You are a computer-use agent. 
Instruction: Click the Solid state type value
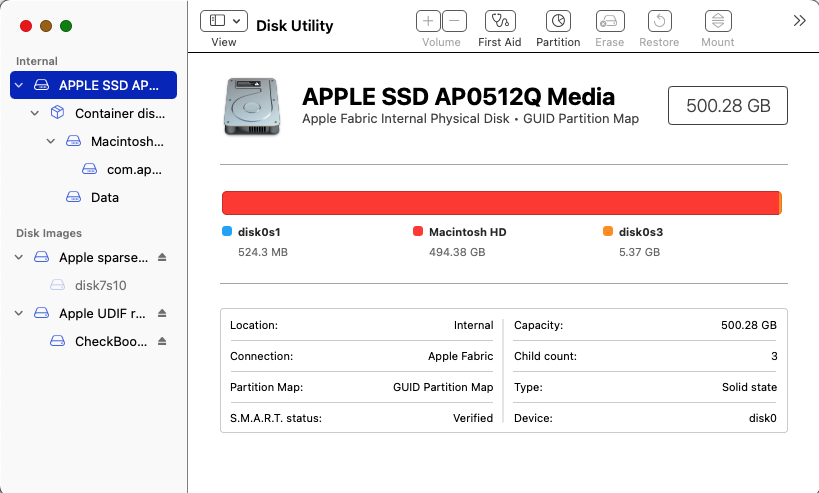(750, 387)
